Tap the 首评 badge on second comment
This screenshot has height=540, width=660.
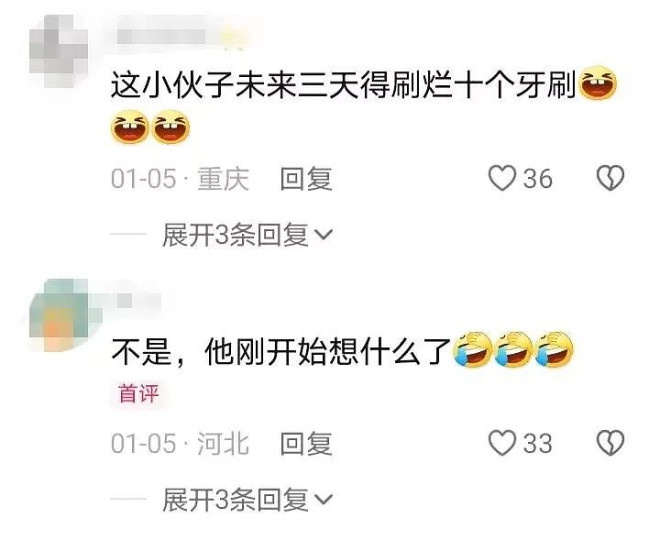[x=139, y=394]
